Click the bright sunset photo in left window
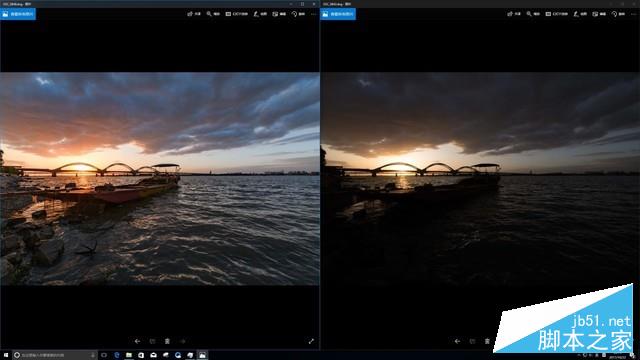The image size is (640, 360). point(160,179)
